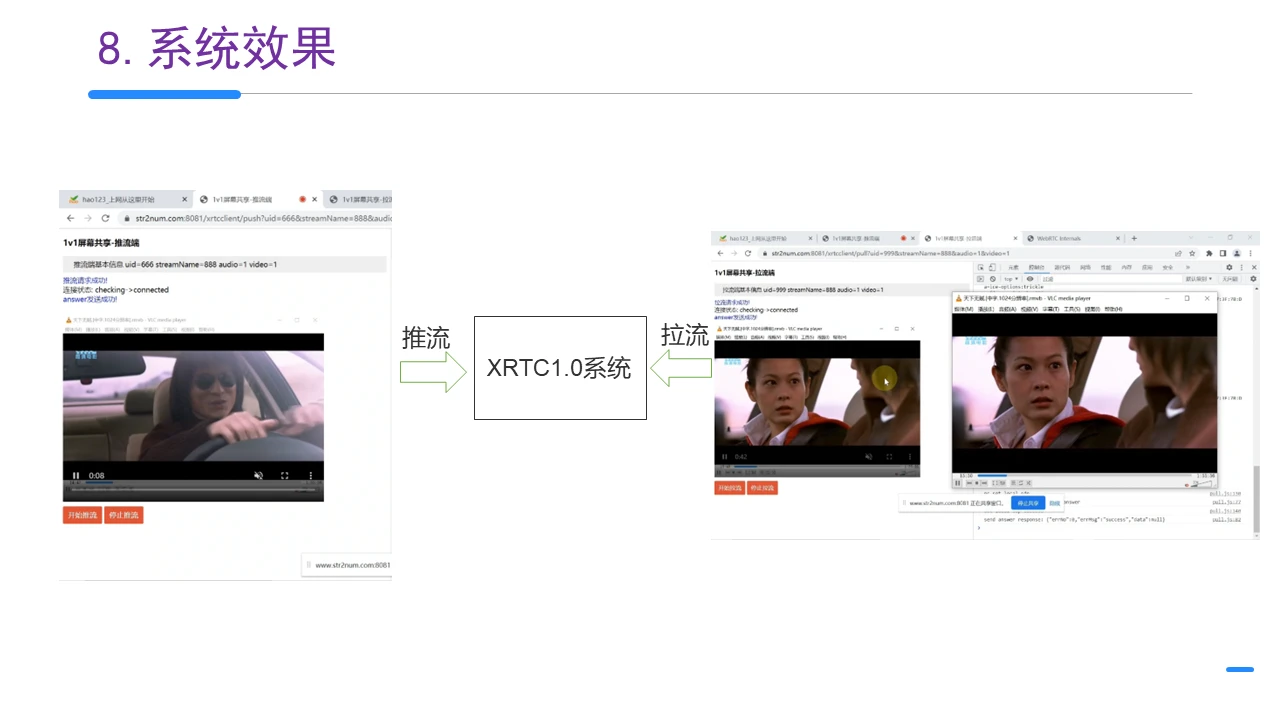The height and width of the screenshot is (720, 1280).
Task: Go back in the right pull-page browser
Action: 720,253
